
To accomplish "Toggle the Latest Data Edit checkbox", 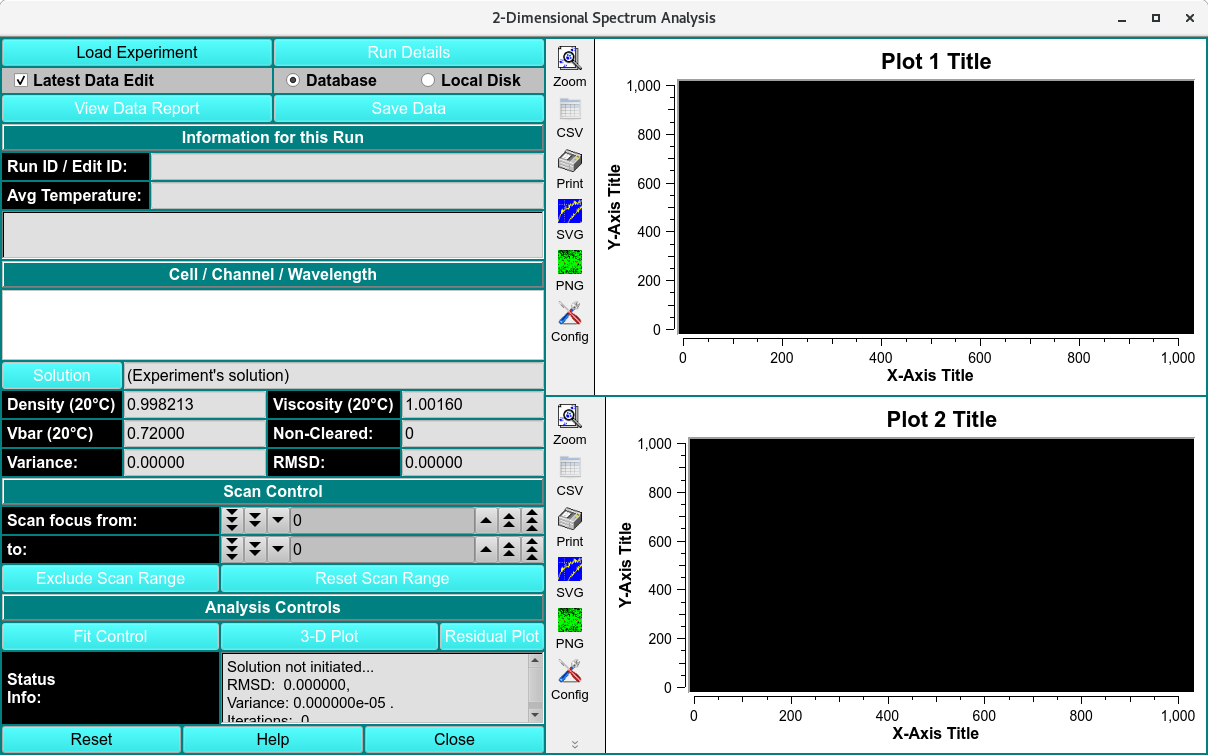I will pos(21,80).
